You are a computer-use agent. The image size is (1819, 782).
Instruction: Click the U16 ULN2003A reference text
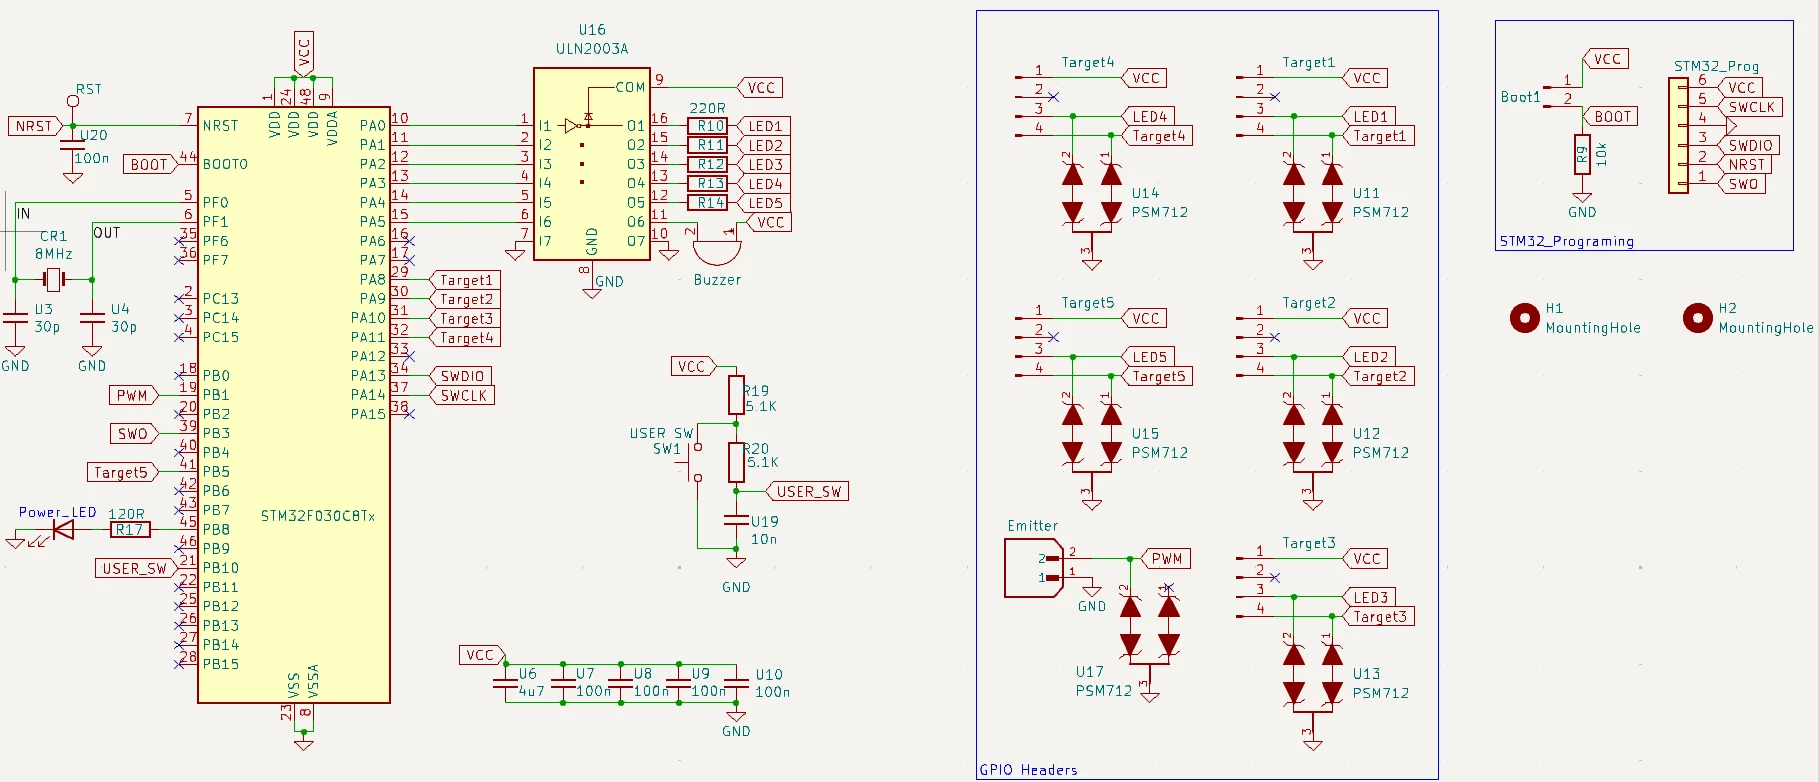tap(592, 39)
